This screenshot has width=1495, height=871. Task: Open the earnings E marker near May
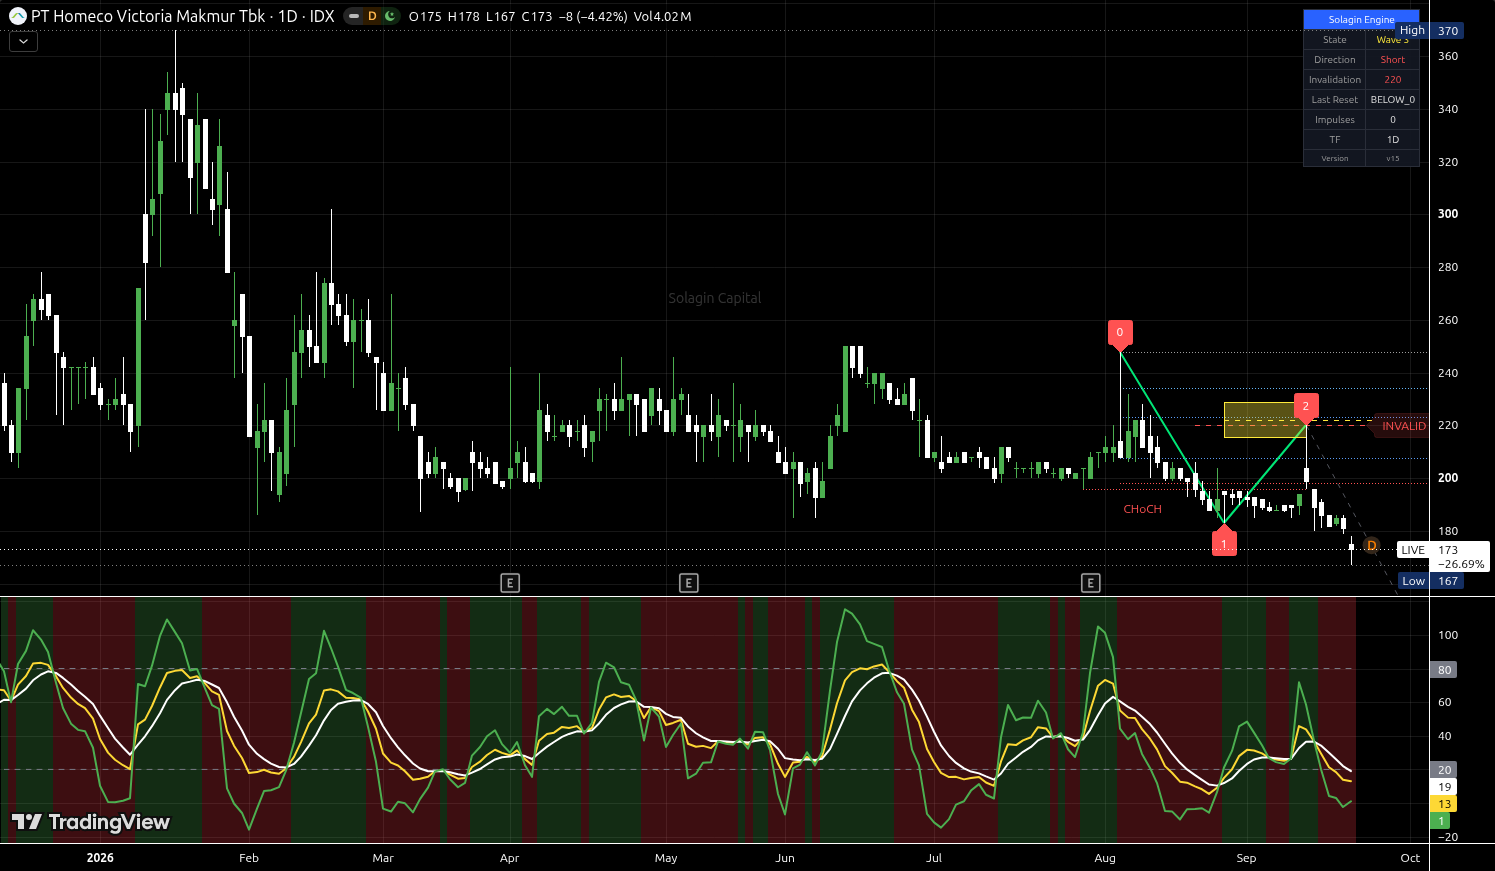[x=688, y=583]
